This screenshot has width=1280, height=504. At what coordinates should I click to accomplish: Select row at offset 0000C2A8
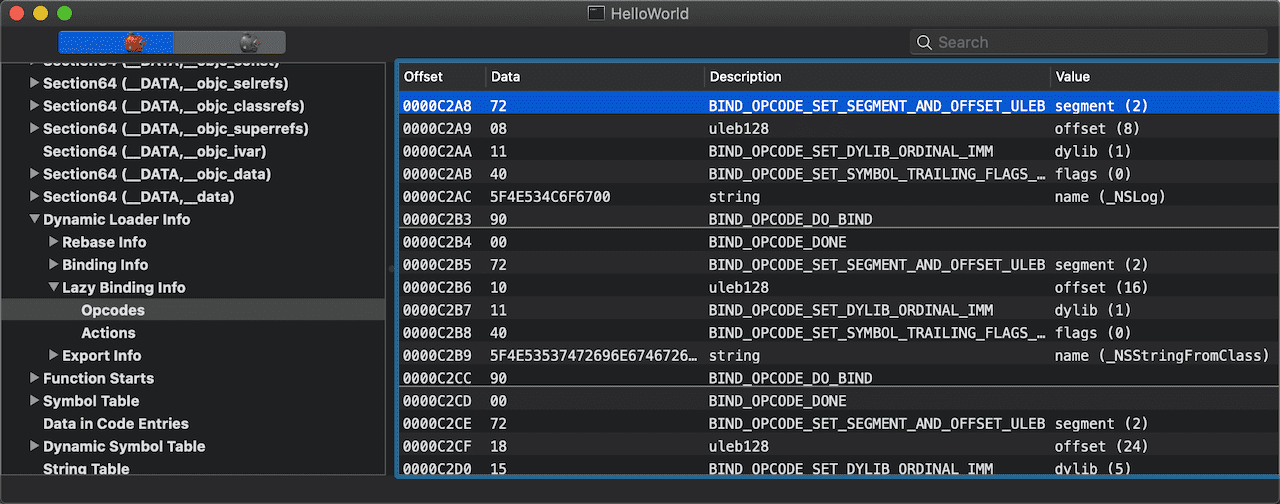pyautogui.click(x=837, y=105)
